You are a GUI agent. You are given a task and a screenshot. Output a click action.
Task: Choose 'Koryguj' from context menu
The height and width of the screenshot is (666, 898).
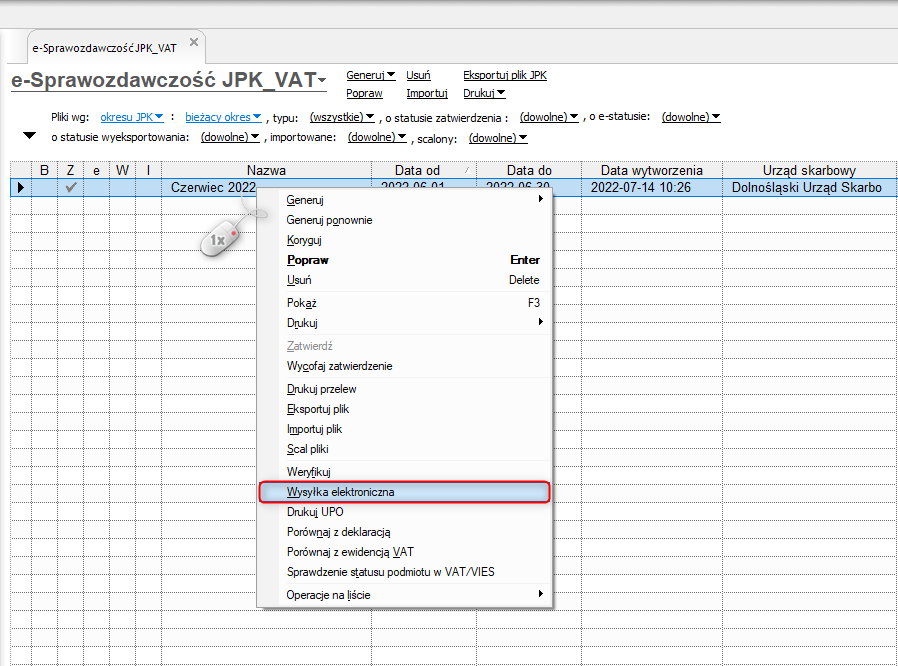tap(404, 240)
